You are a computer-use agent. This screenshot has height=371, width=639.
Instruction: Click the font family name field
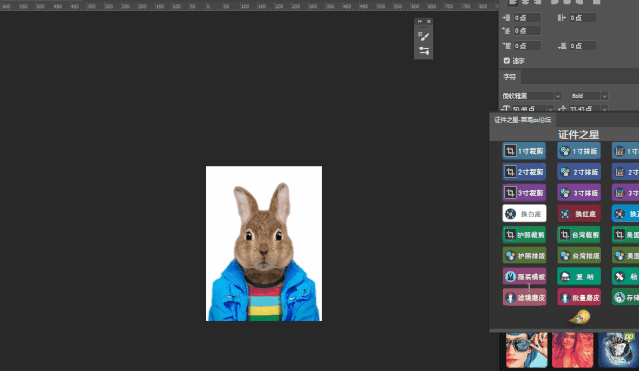point(528,96)
